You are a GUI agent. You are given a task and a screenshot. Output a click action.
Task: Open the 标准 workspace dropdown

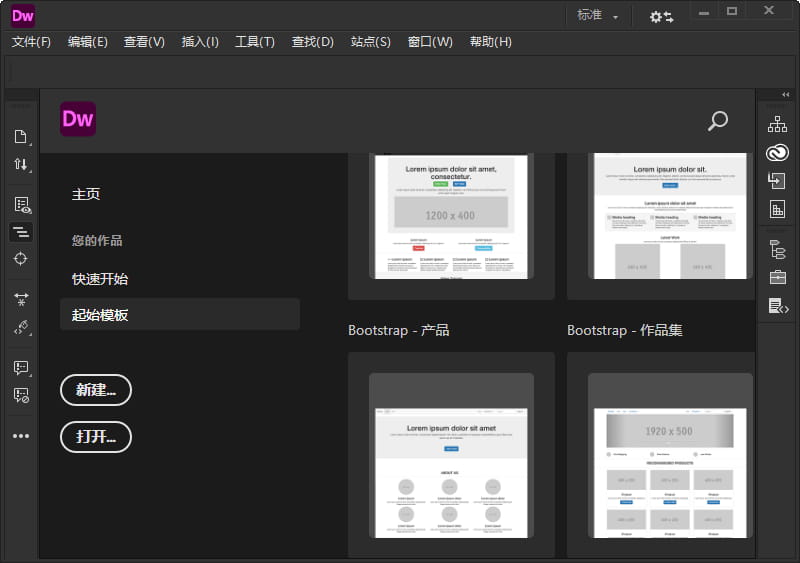pos(598,16)
